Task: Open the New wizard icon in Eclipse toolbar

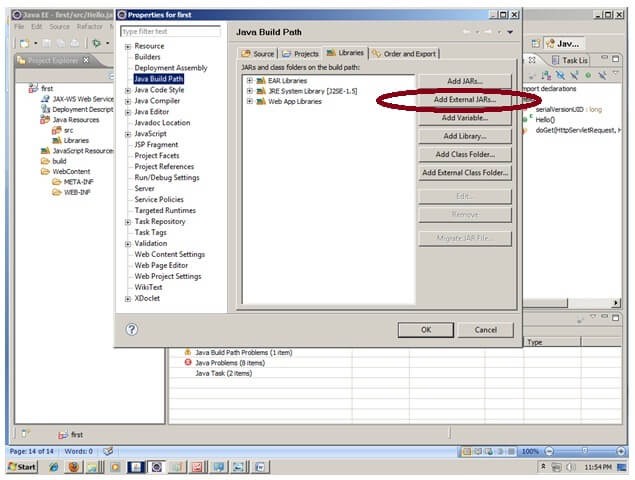Action: coord(25,43)
